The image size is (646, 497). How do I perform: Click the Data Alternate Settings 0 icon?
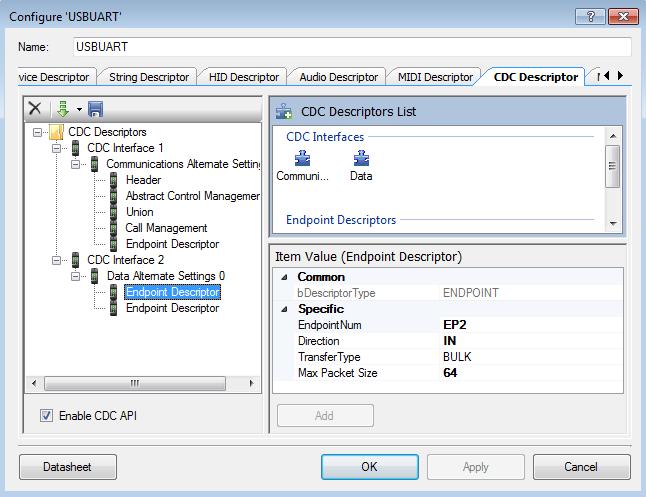coord(94,276)
